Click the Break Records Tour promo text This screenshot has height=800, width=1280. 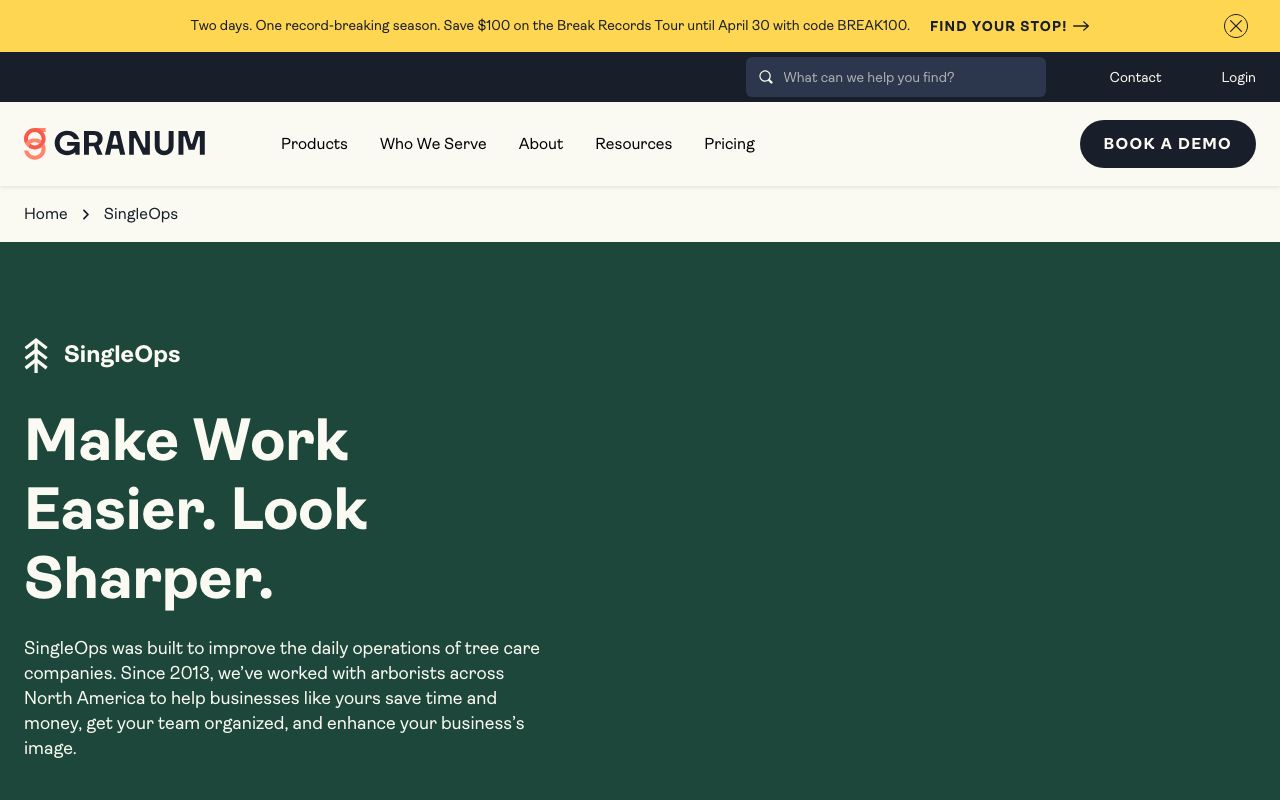point(550,26)
